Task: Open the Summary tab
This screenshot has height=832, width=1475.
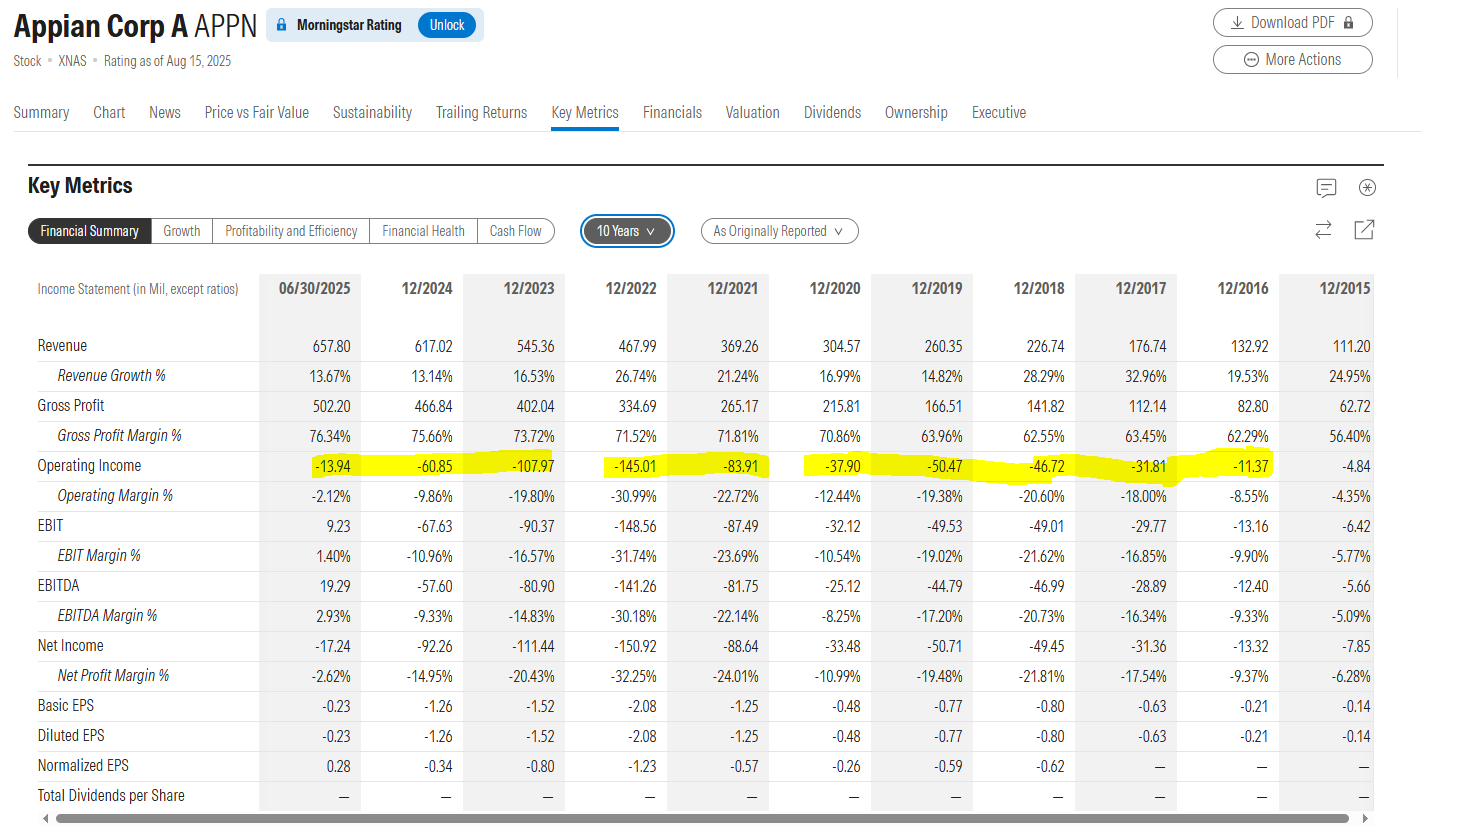Action: [41, 112]
